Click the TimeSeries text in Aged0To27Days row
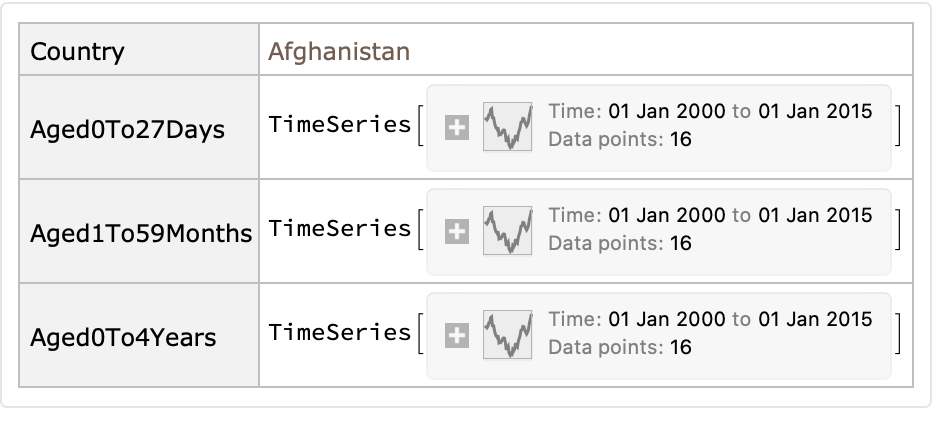 point(340,125)
